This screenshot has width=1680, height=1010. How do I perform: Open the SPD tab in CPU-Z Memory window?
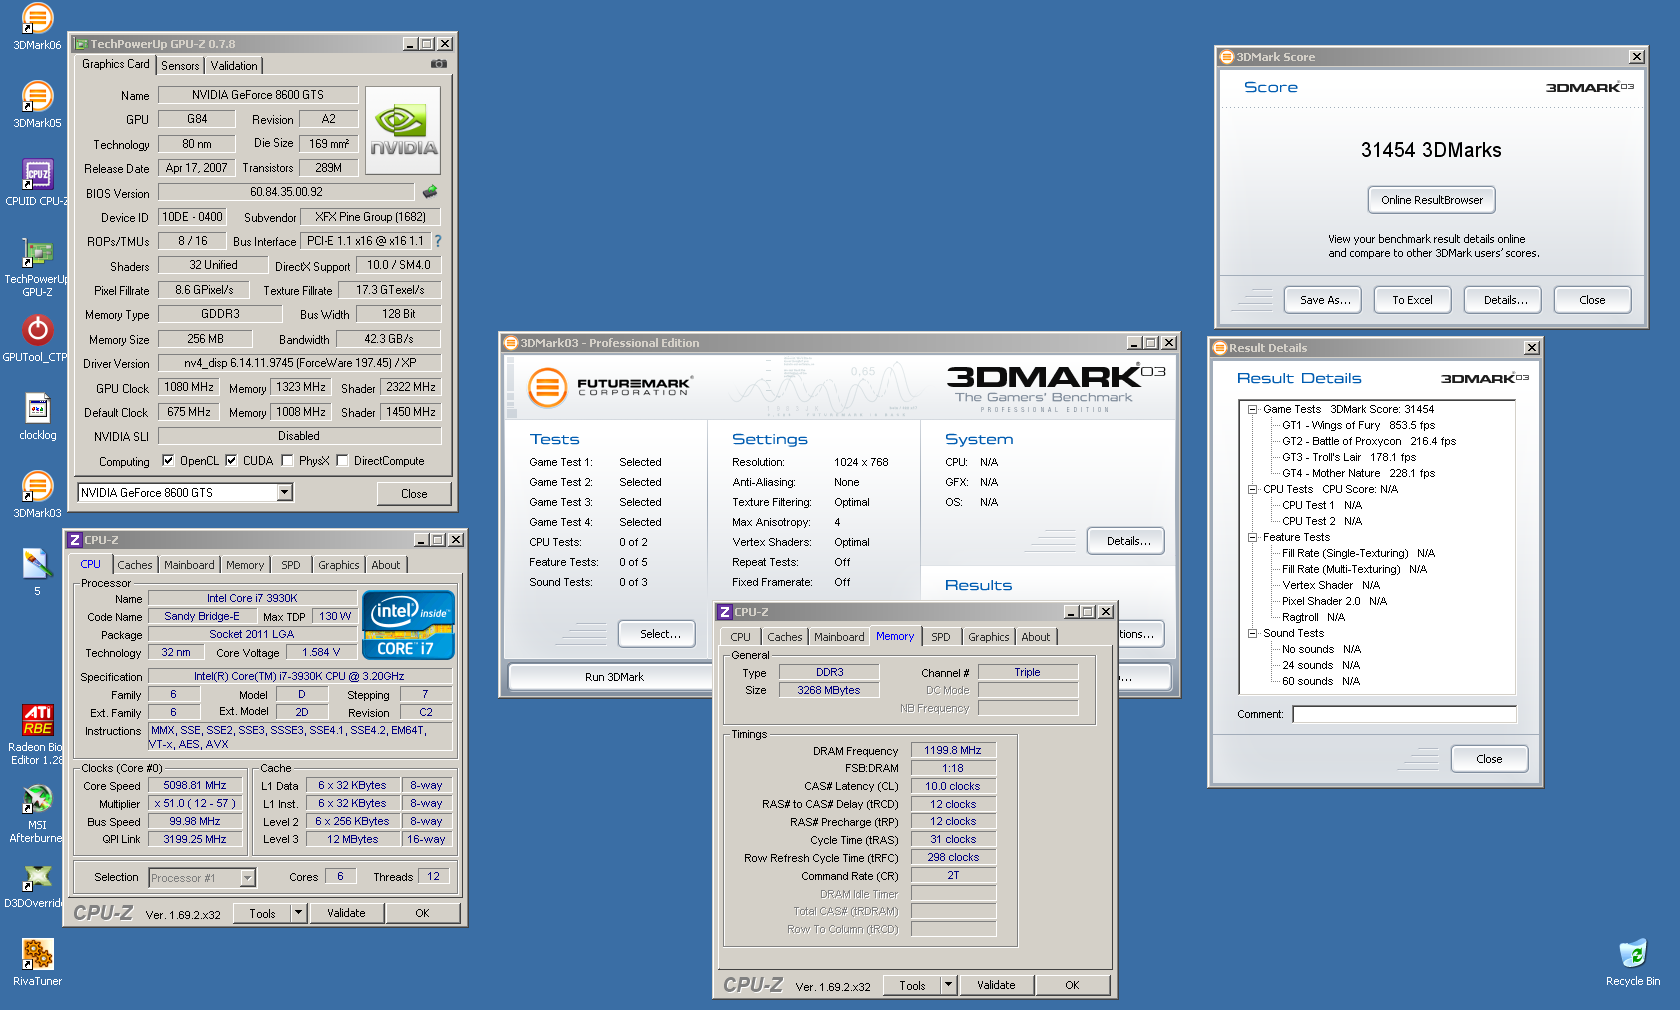941,637
